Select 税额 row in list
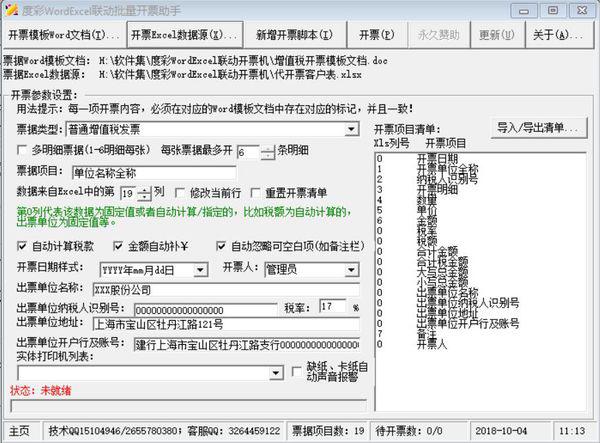The image size is (600, 443). pyautogui.click(x=480, y=241)
